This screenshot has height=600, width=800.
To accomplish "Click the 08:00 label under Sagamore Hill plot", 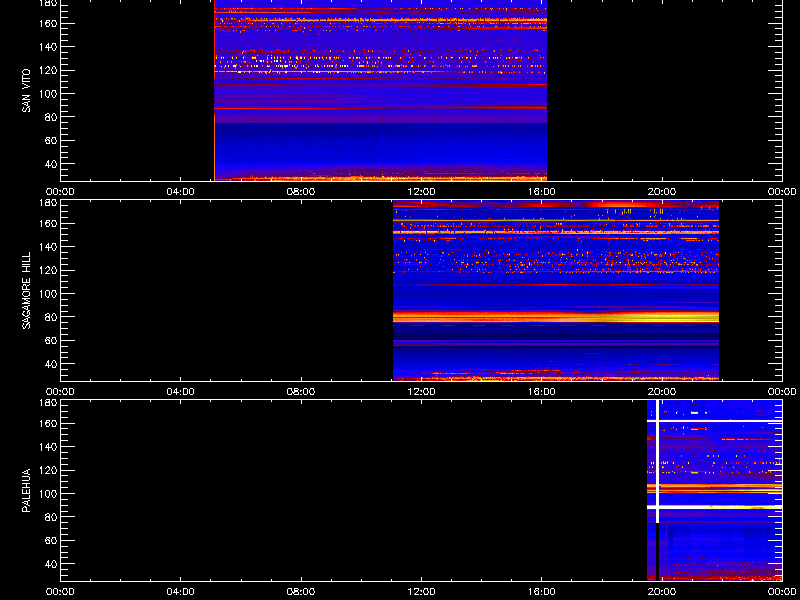I will pyautogui.click(x=301, y=392).
